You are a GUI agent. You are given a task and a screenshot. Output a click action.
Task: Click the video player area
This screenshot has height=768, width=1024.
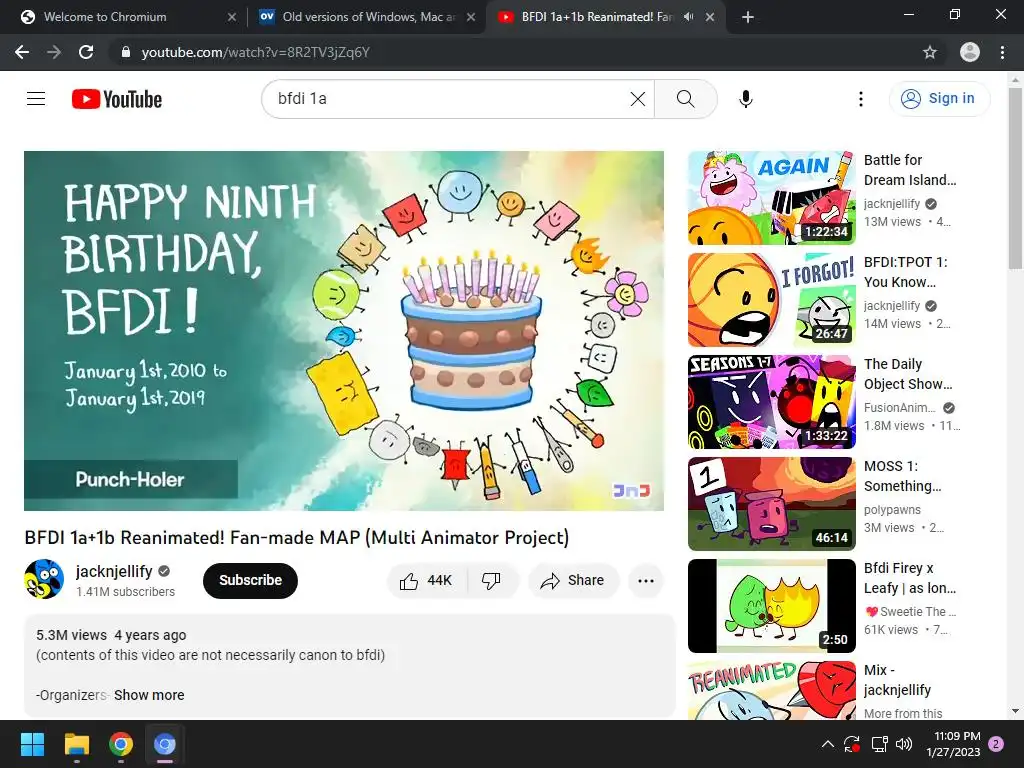(344, 330)
